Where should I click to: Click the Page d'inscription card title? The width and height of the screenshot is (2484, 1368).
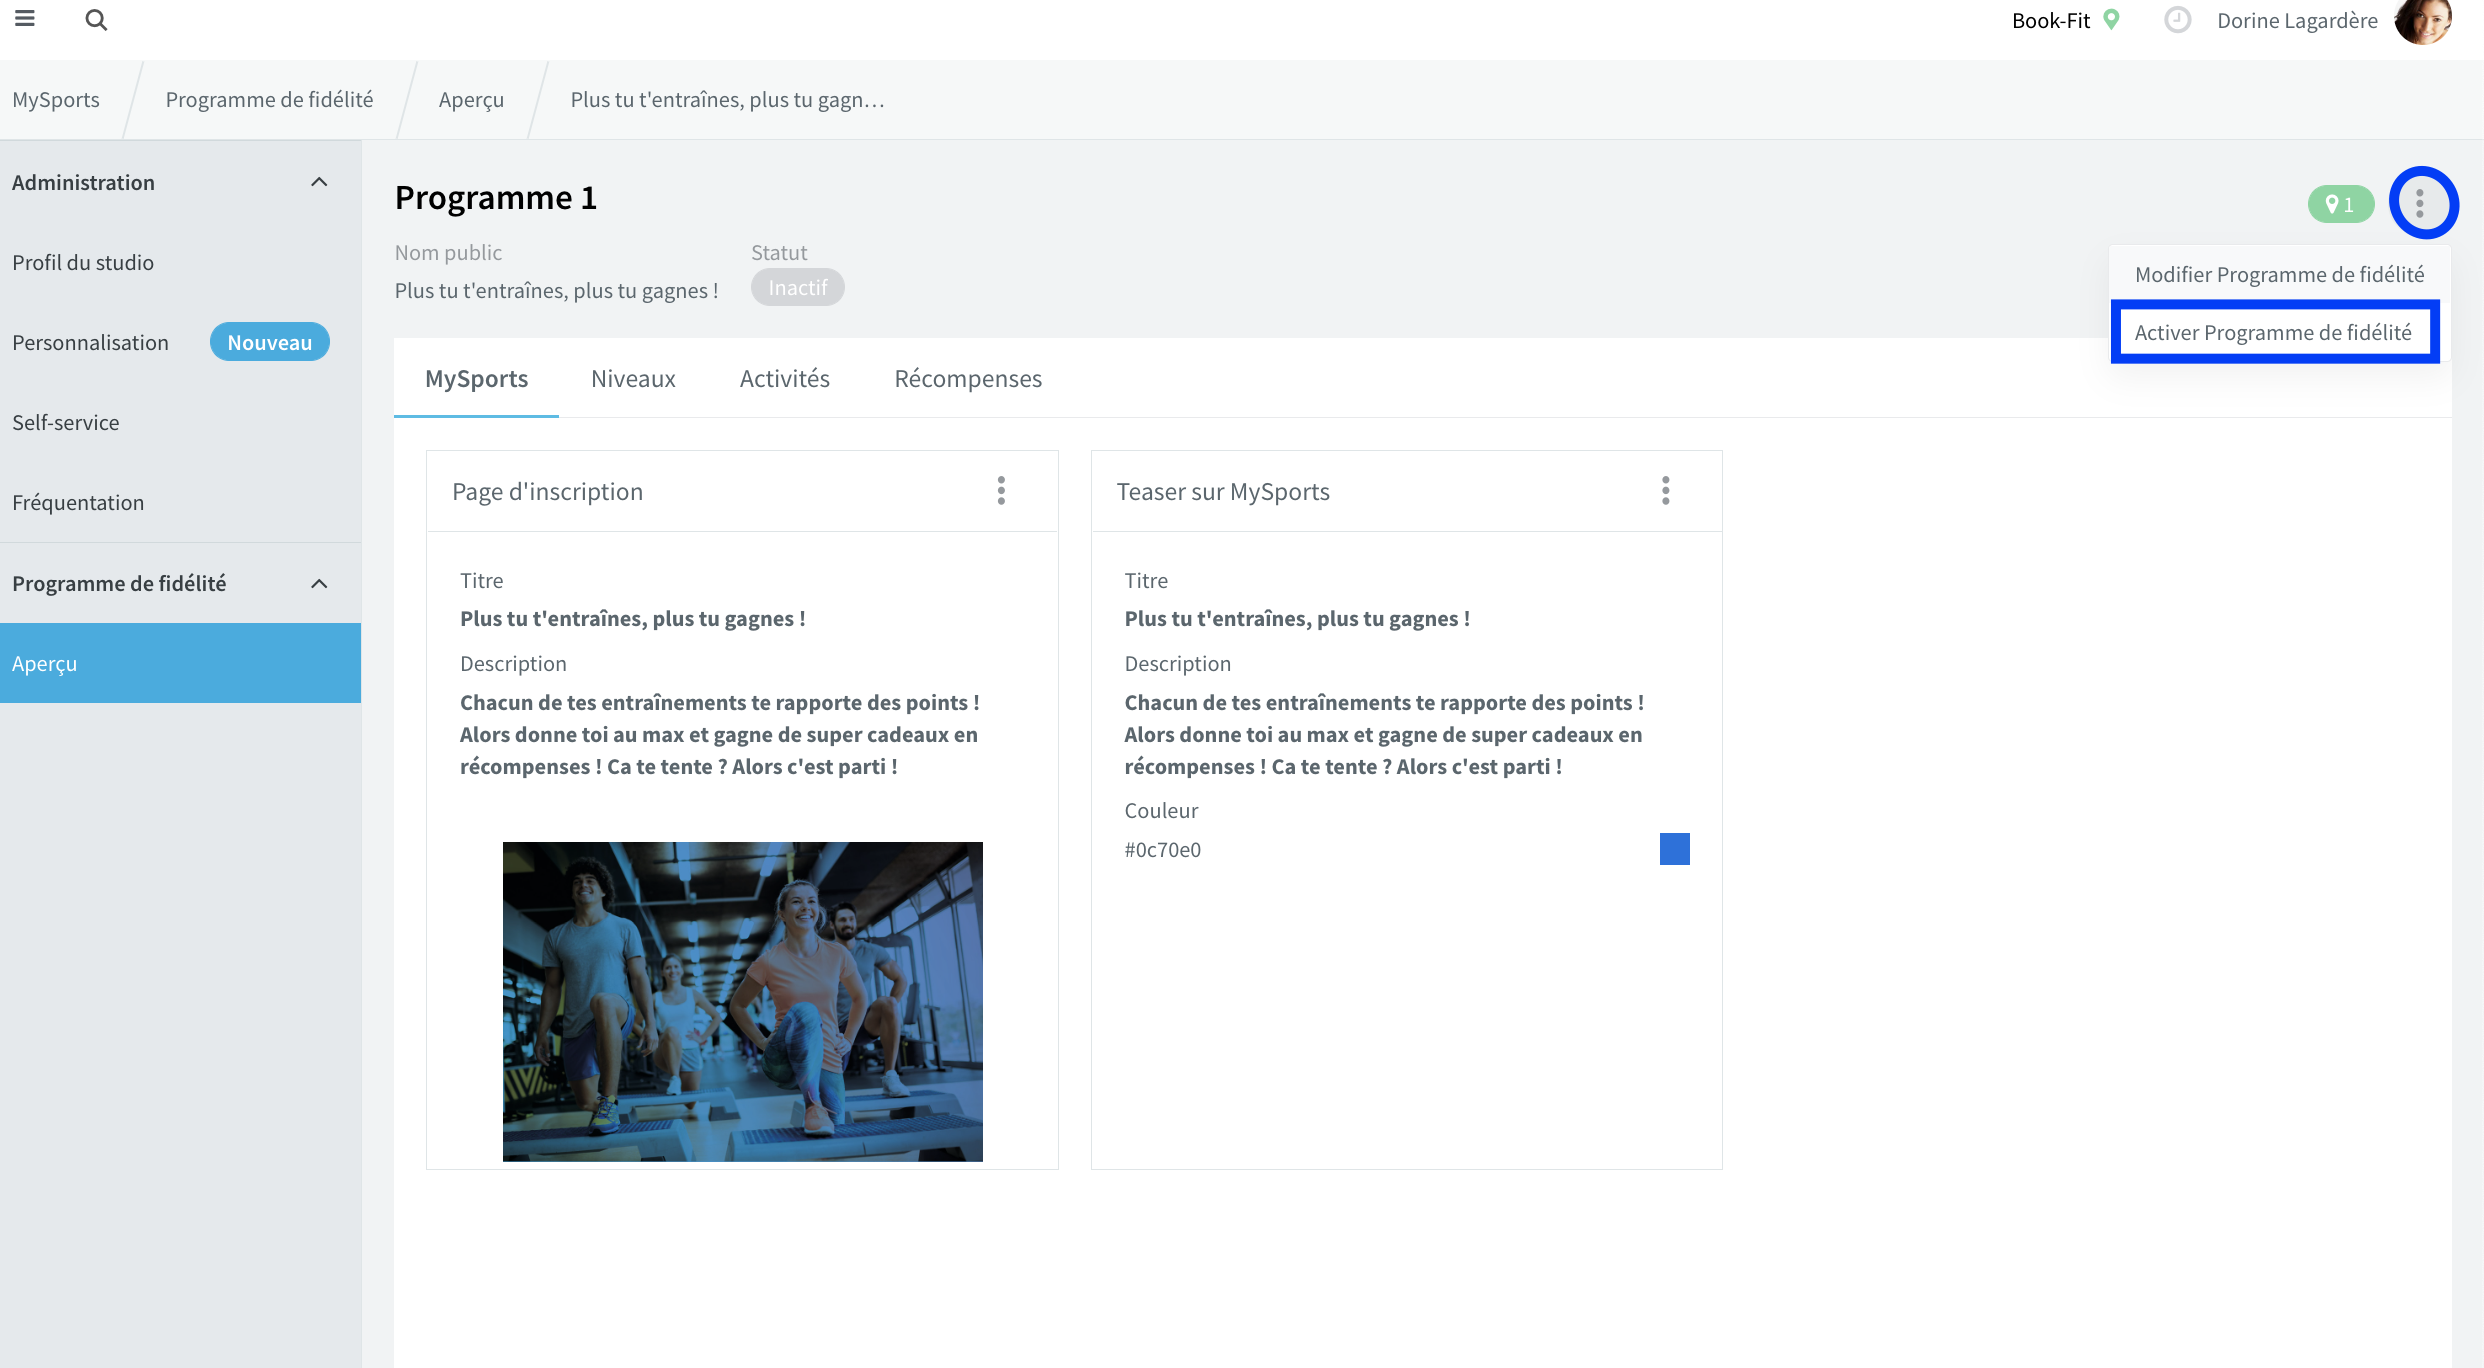click(x=547, y=491)
